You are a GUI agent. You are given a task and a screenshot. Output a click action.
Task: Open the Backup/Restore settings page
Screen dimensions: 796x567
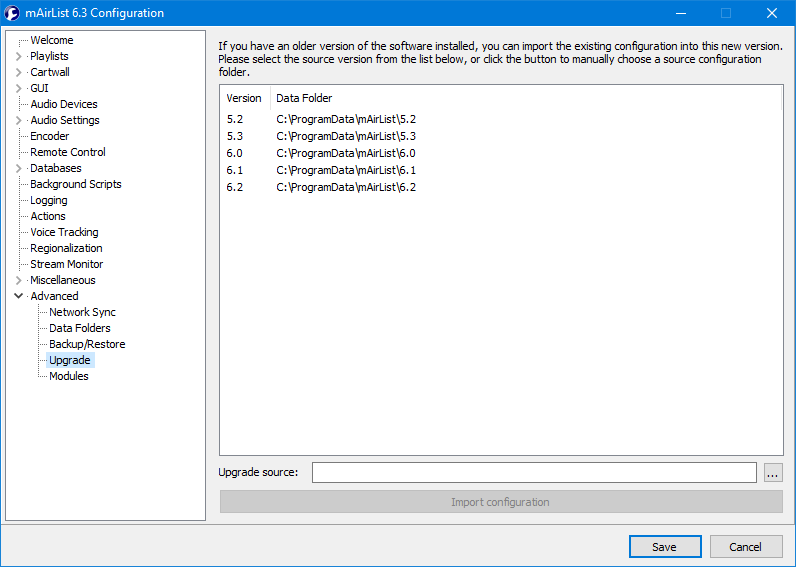coord(87,344)
